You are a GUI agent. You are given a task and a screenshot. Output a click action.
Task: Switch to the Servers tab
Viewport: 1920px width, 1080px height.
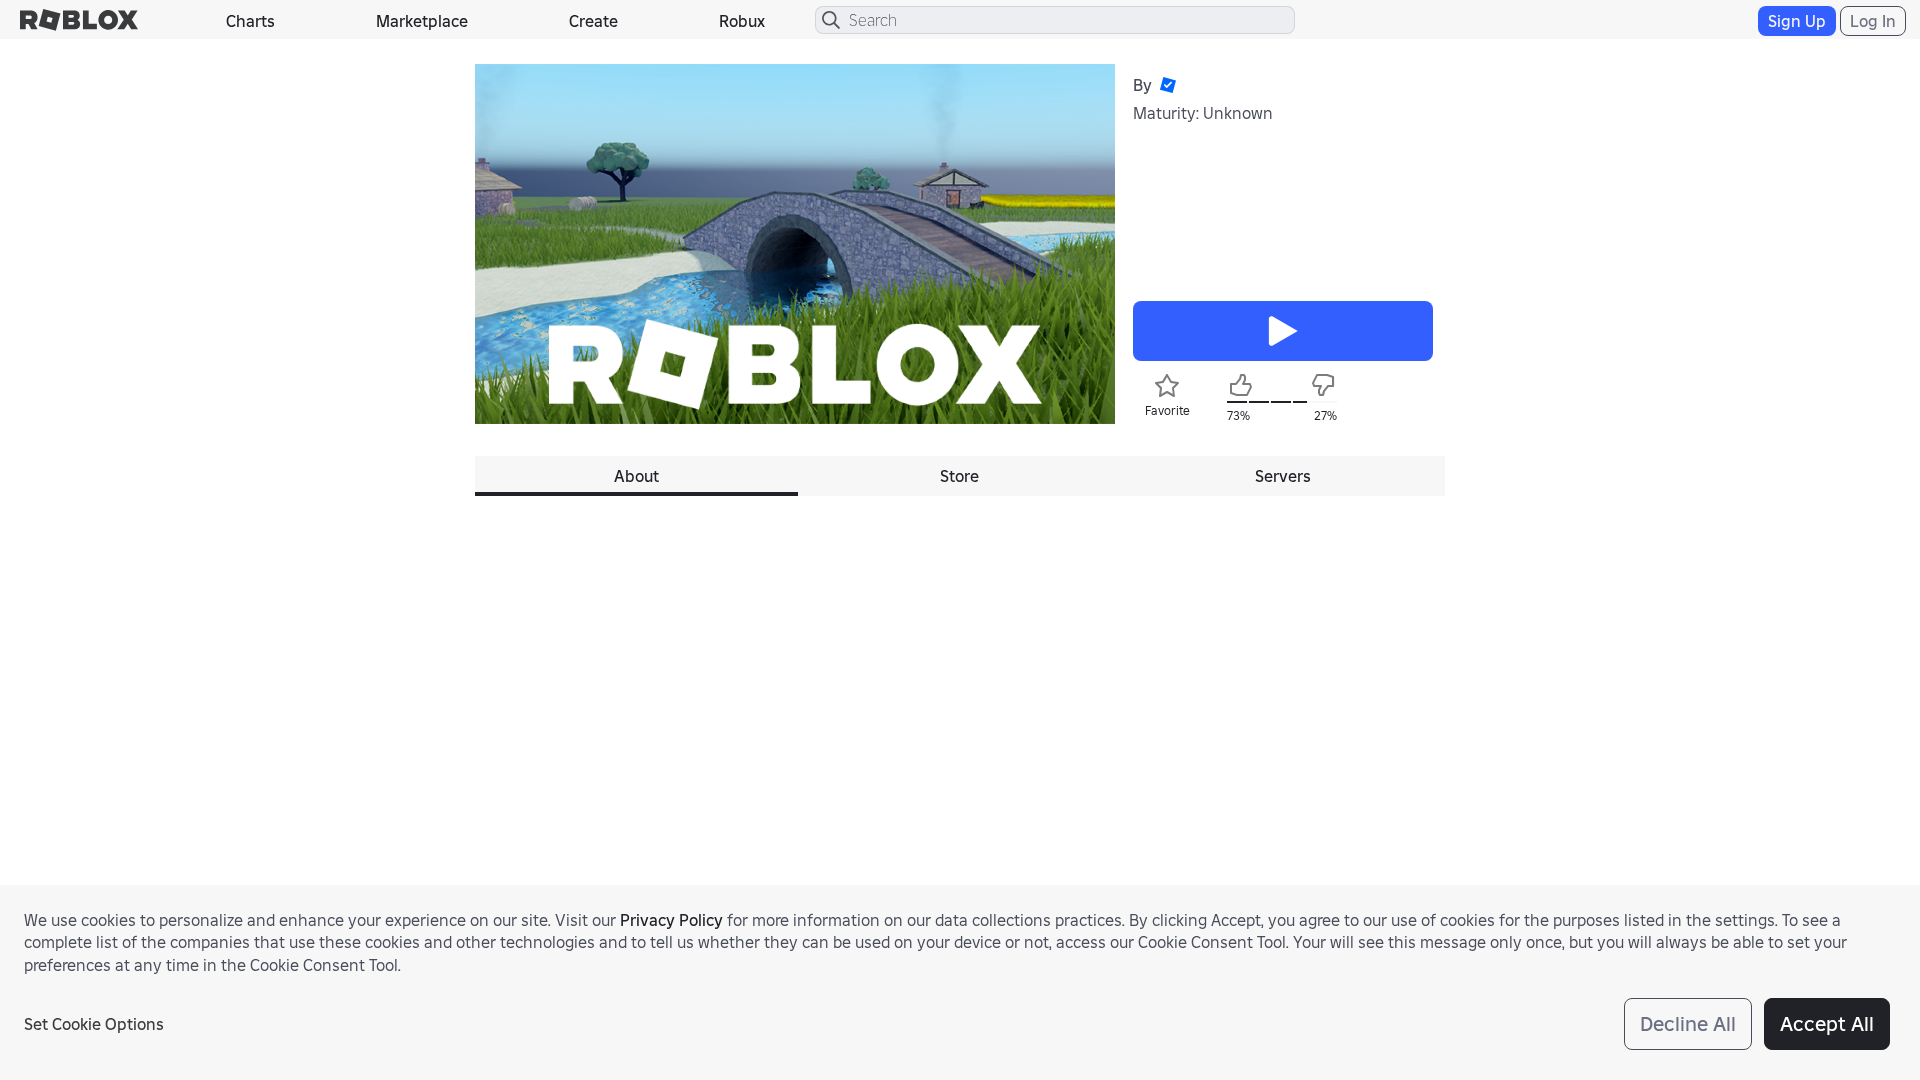tap(1283, 476)
